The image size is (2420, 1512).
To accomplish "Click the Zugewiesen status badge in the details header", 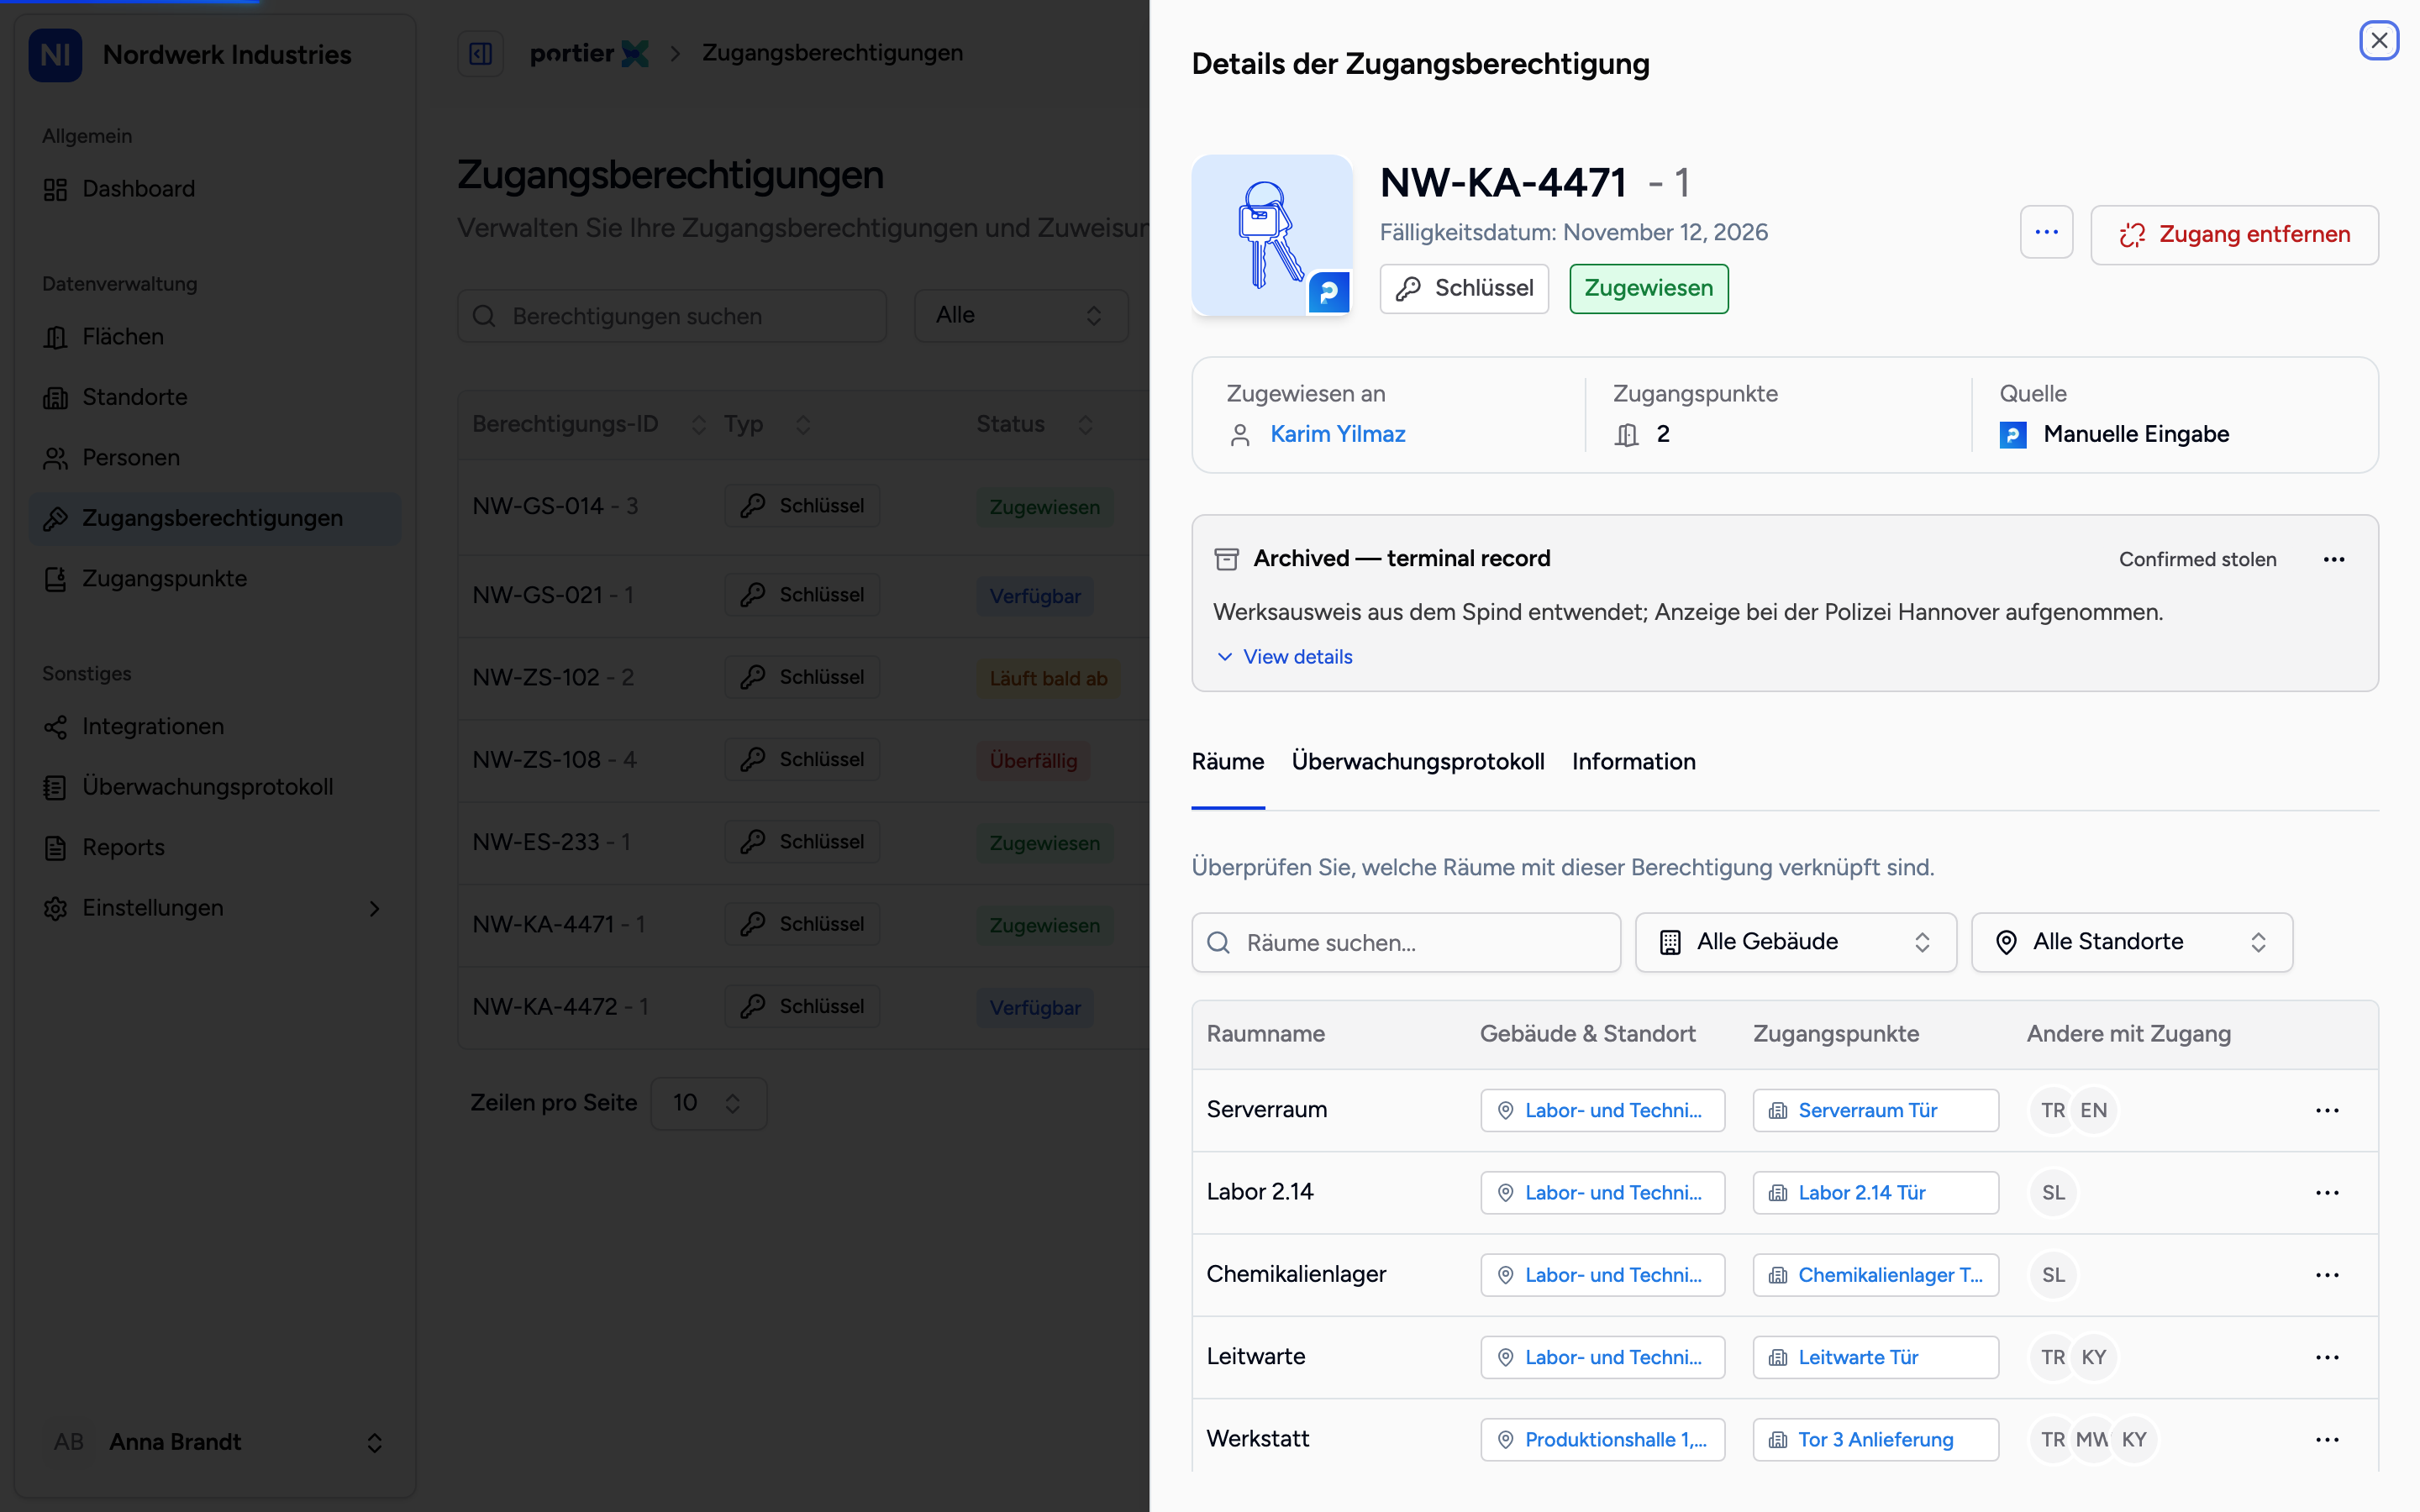I will [x=1649, y=289].
